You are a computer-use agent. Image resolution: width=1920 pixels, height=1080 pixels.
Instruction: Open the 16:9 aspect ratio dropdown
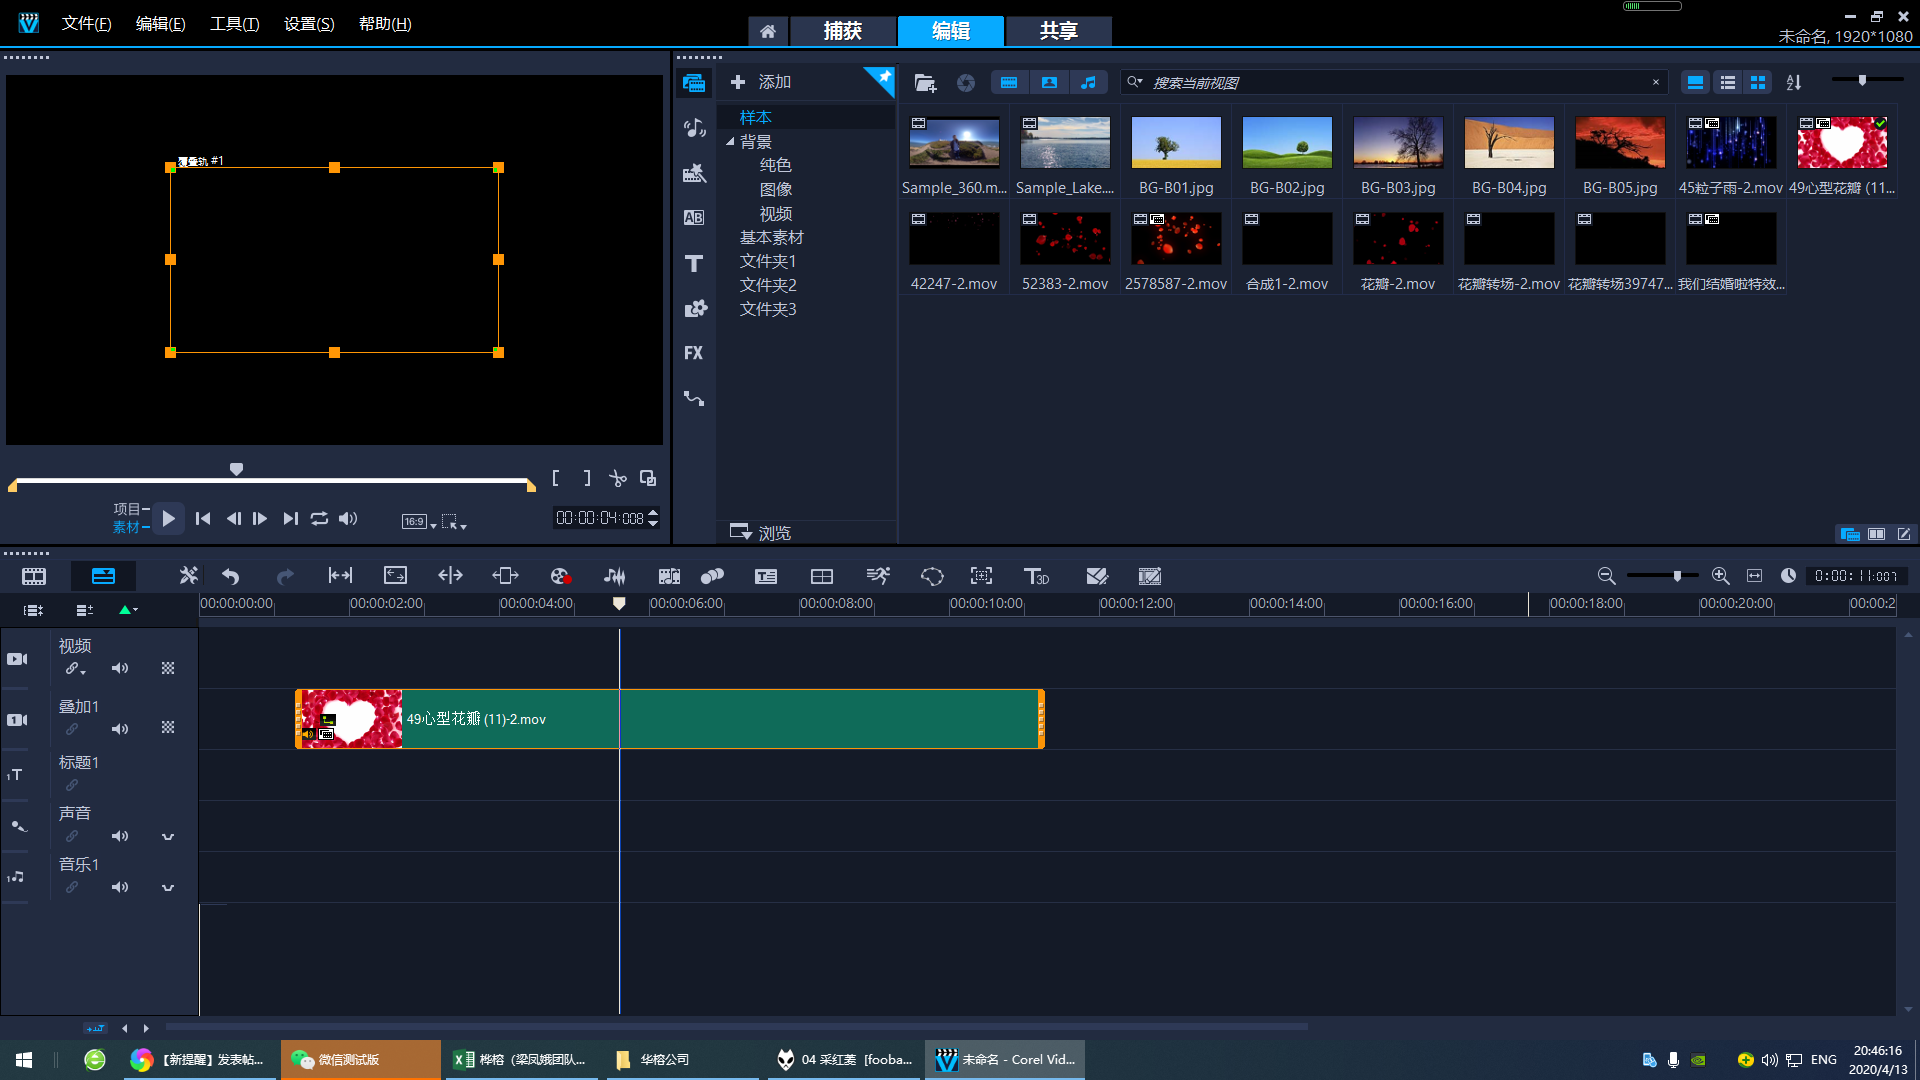pyautogui.click(x=419, y=522)
